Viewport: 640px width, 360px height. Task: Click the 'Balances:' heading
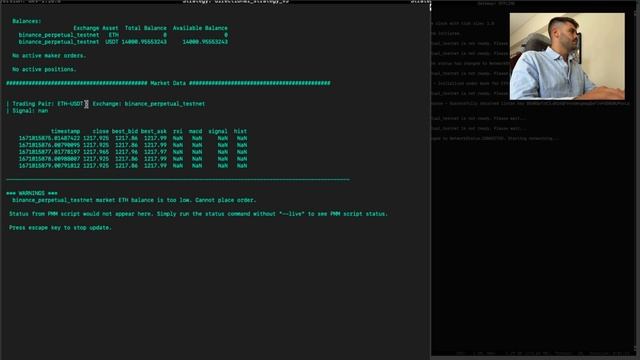[27, 21]
